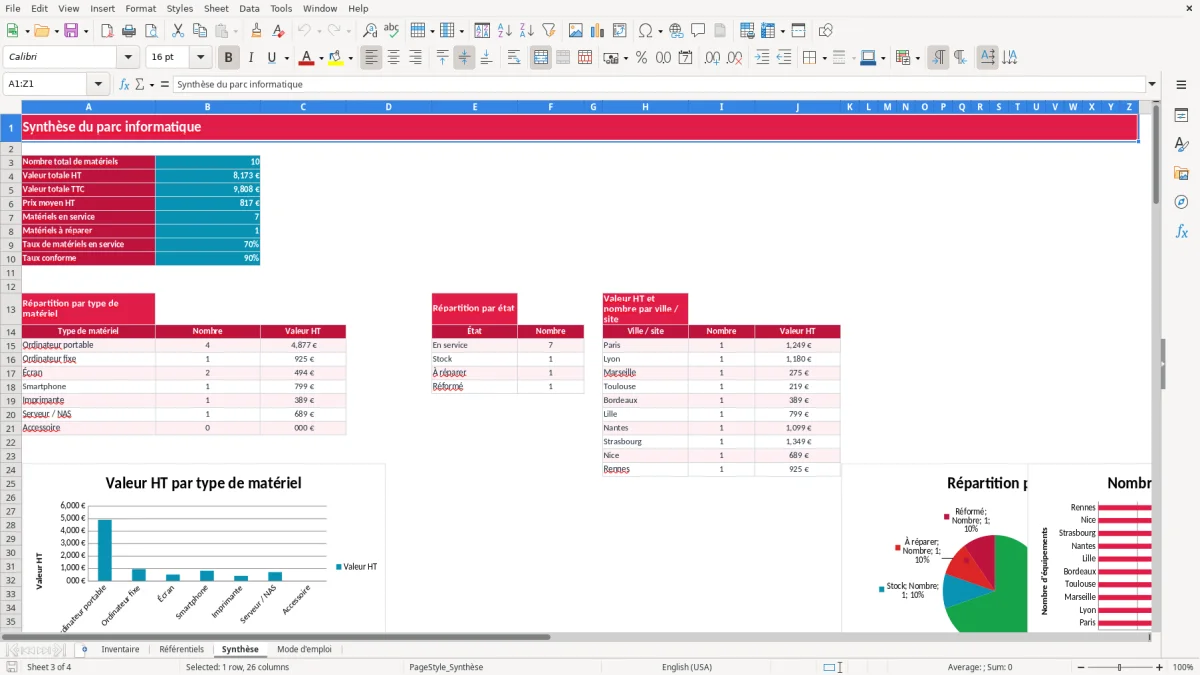1200x675 pixels.
Task: Click the Print icon in toolbar
Action: coord(129,31)
